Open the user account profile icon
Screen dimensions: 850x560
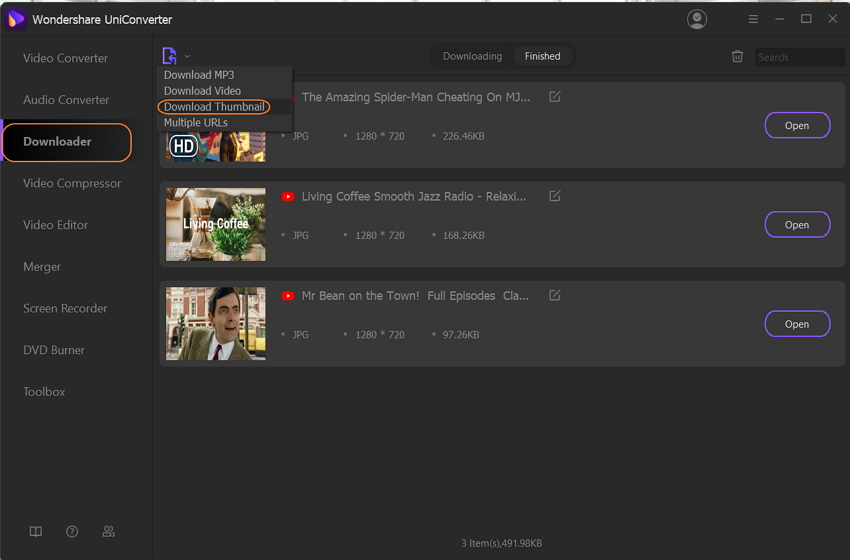pos(697,19)
